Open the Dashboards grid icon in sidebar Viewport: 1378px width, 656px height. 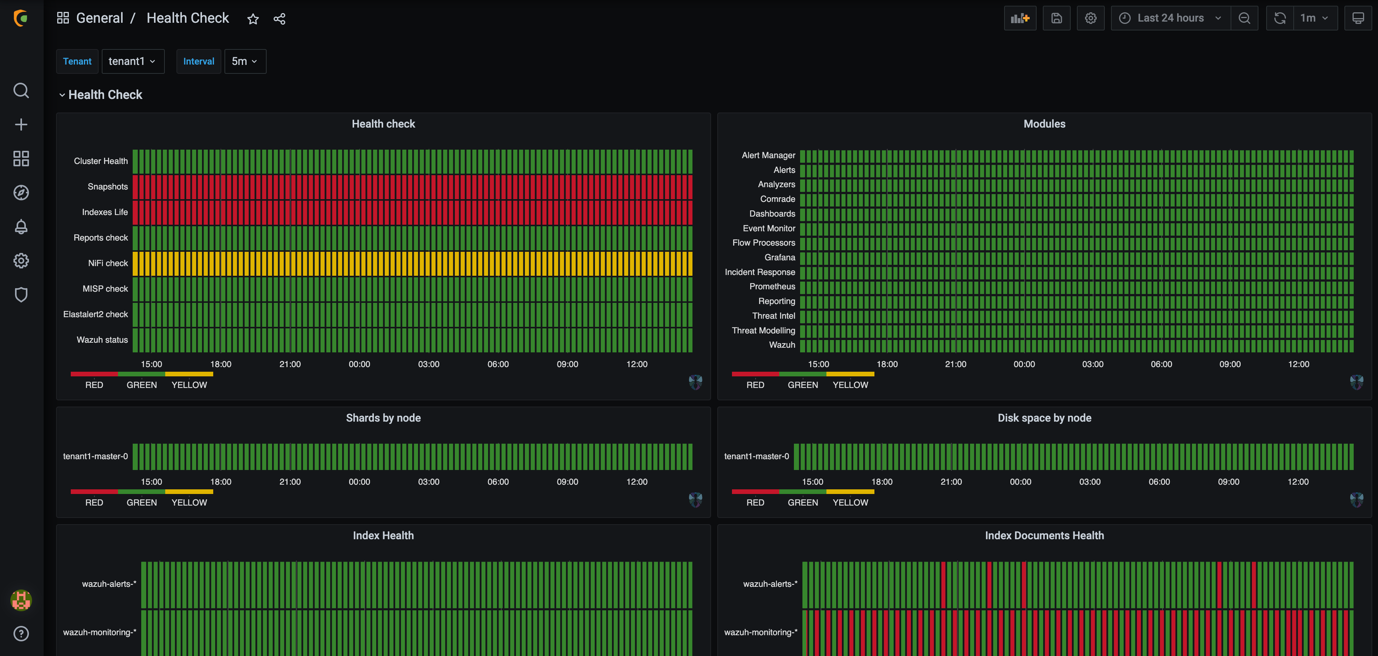[21, 159]
